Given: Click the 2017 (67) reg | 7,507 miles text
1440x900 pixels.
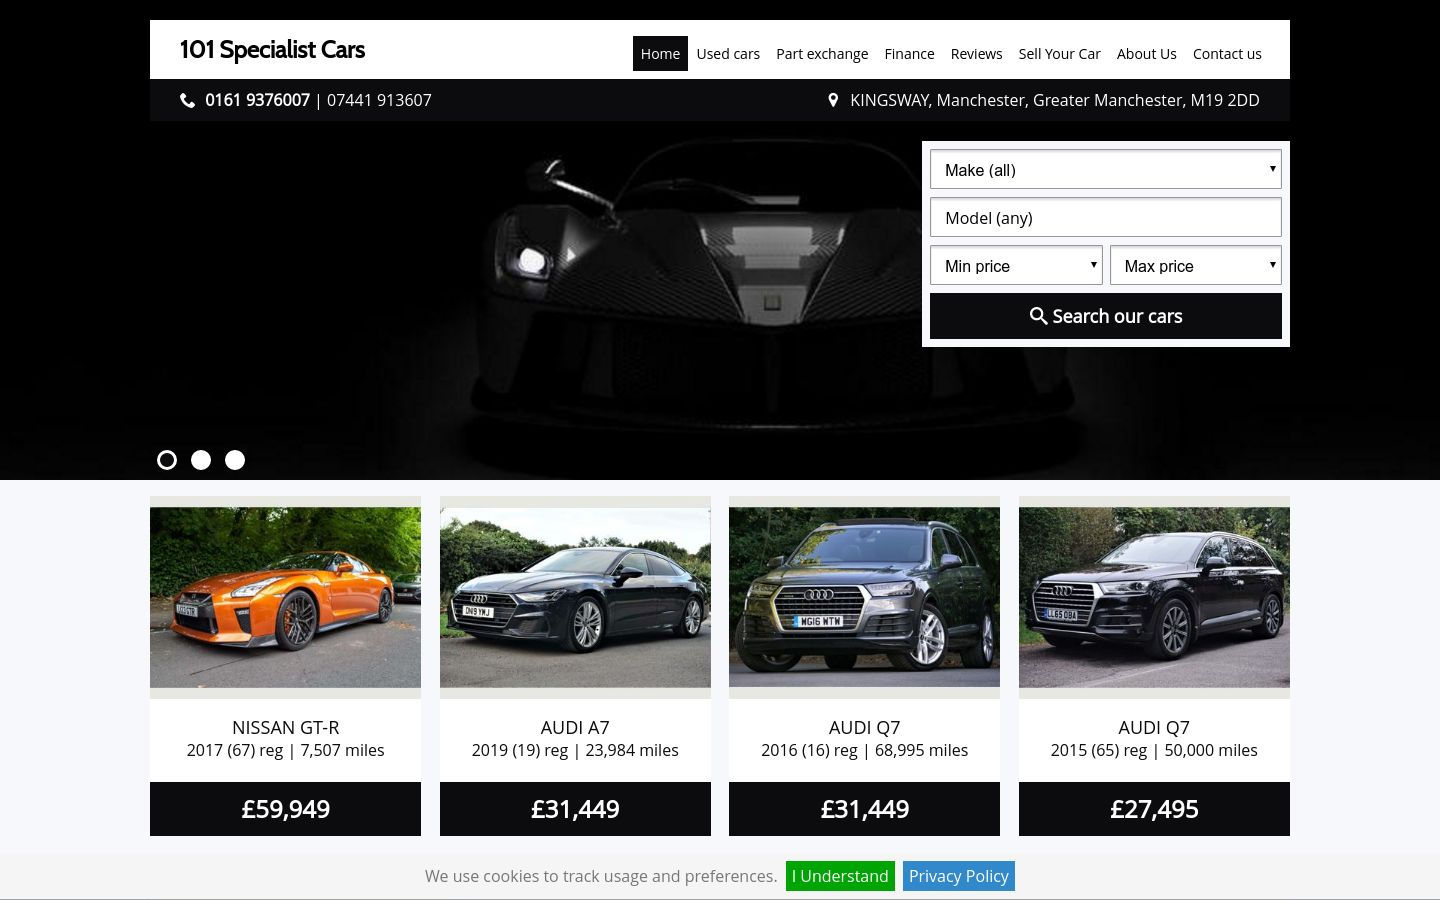Looking at the screenshot, I should [285, 750].
